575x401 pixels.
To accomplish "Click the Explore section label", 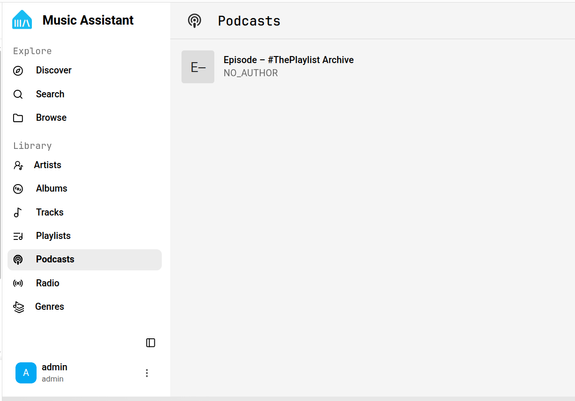I will click(32, 51).
